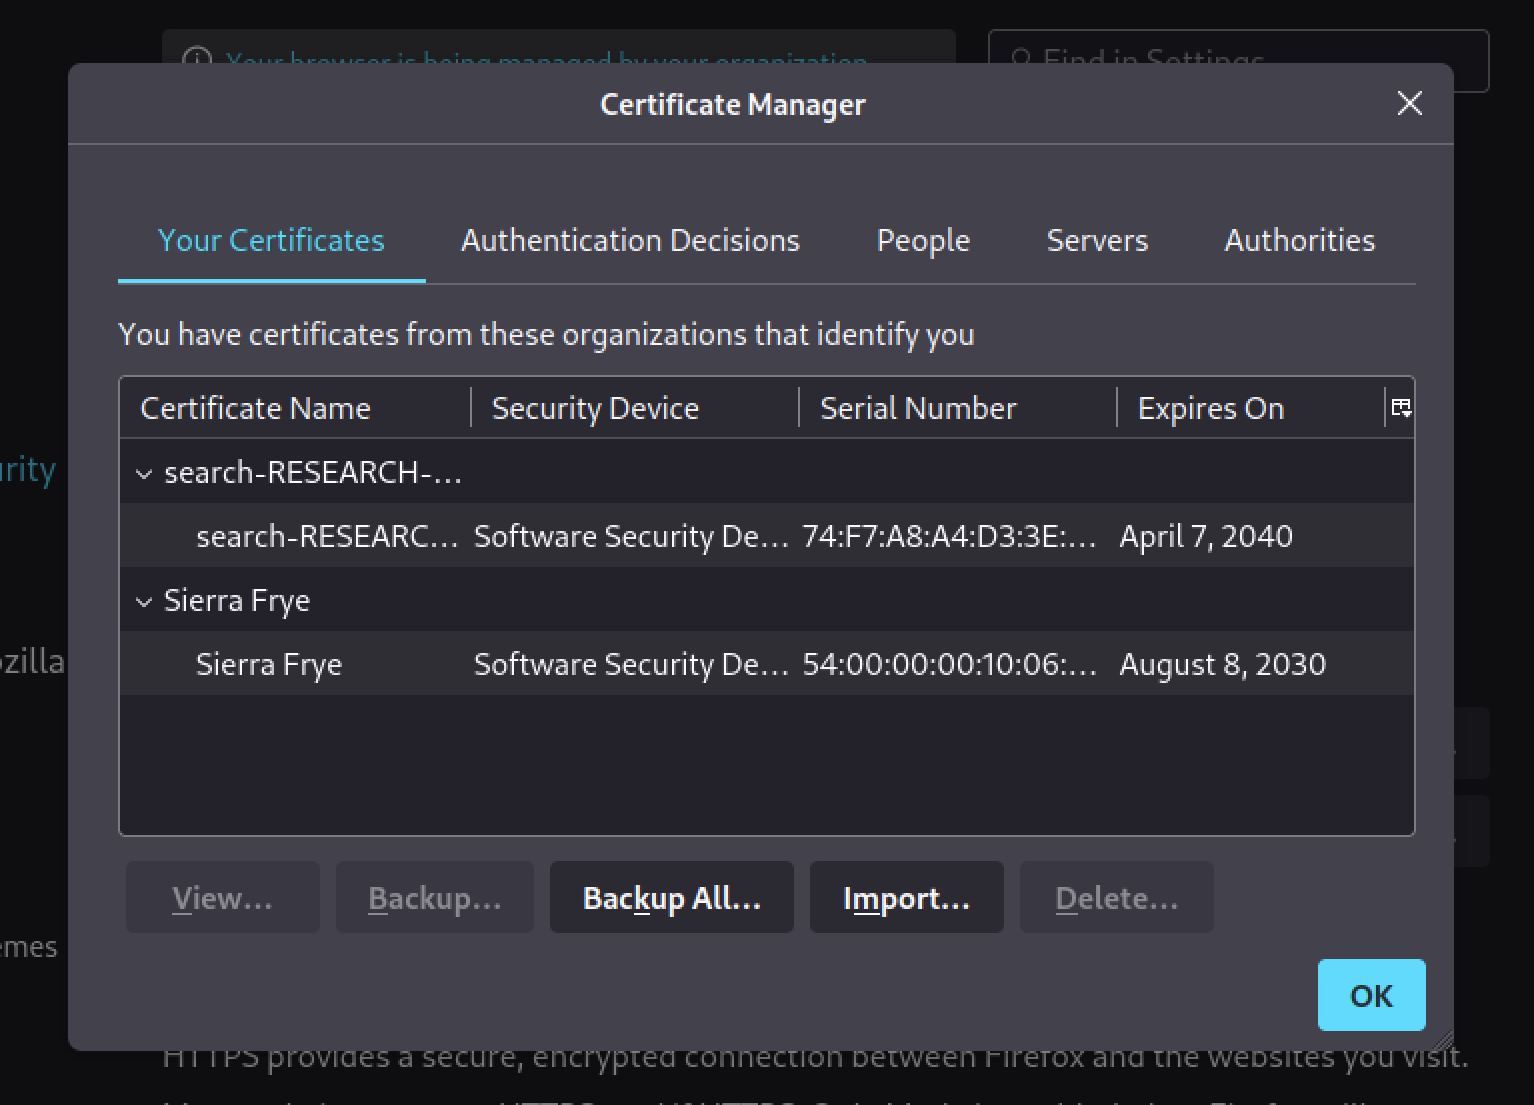Click the Import button

906,898
